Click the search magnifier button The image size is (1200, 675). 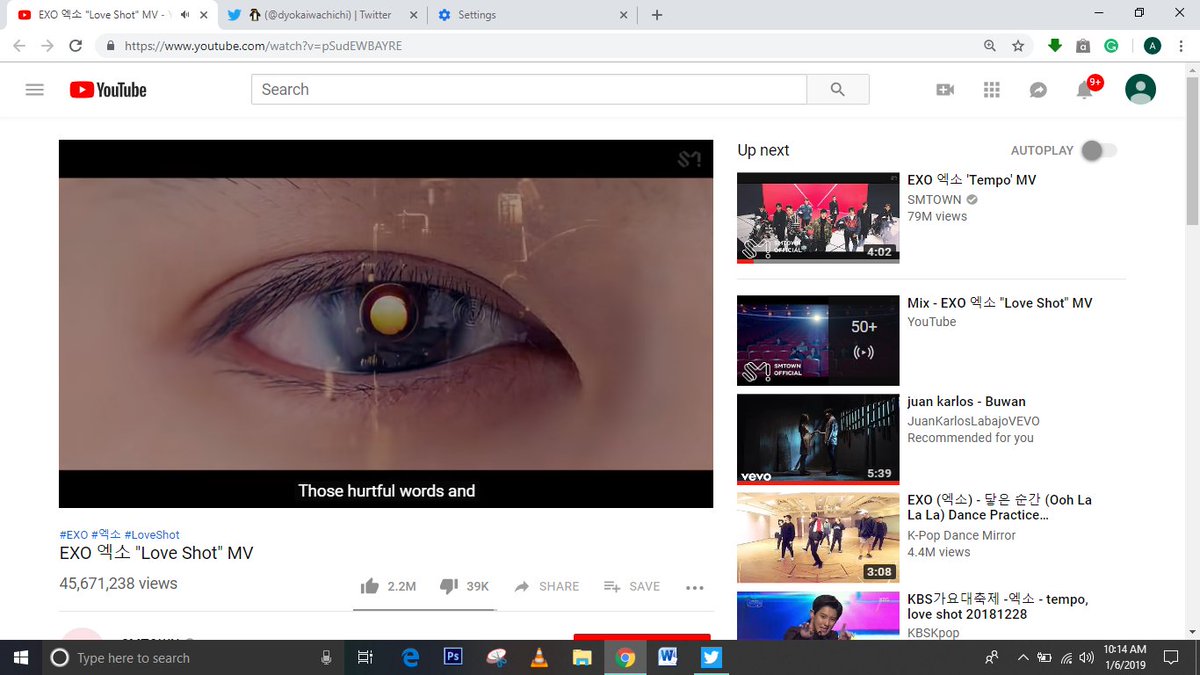(838, 90)
